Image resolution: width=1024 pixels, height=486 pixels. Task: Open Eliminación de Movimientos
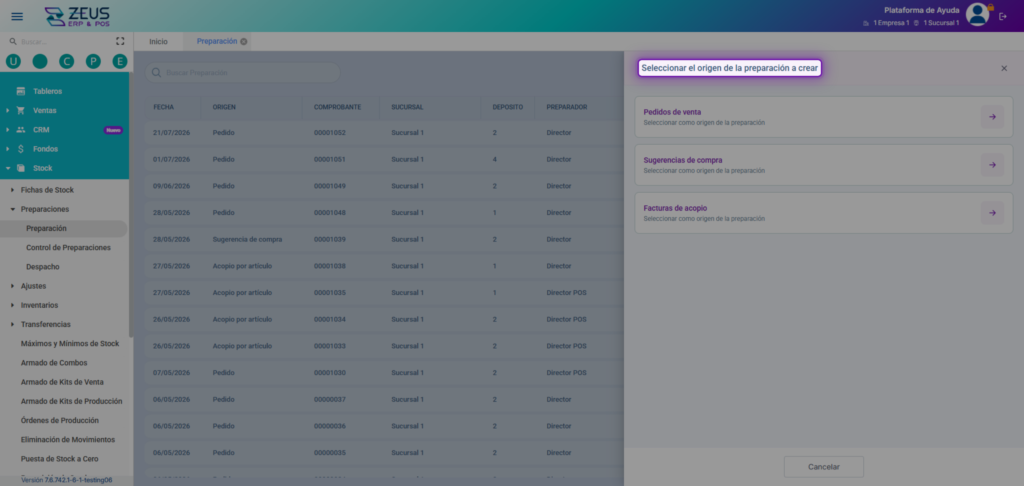click(x=68, y=440)
